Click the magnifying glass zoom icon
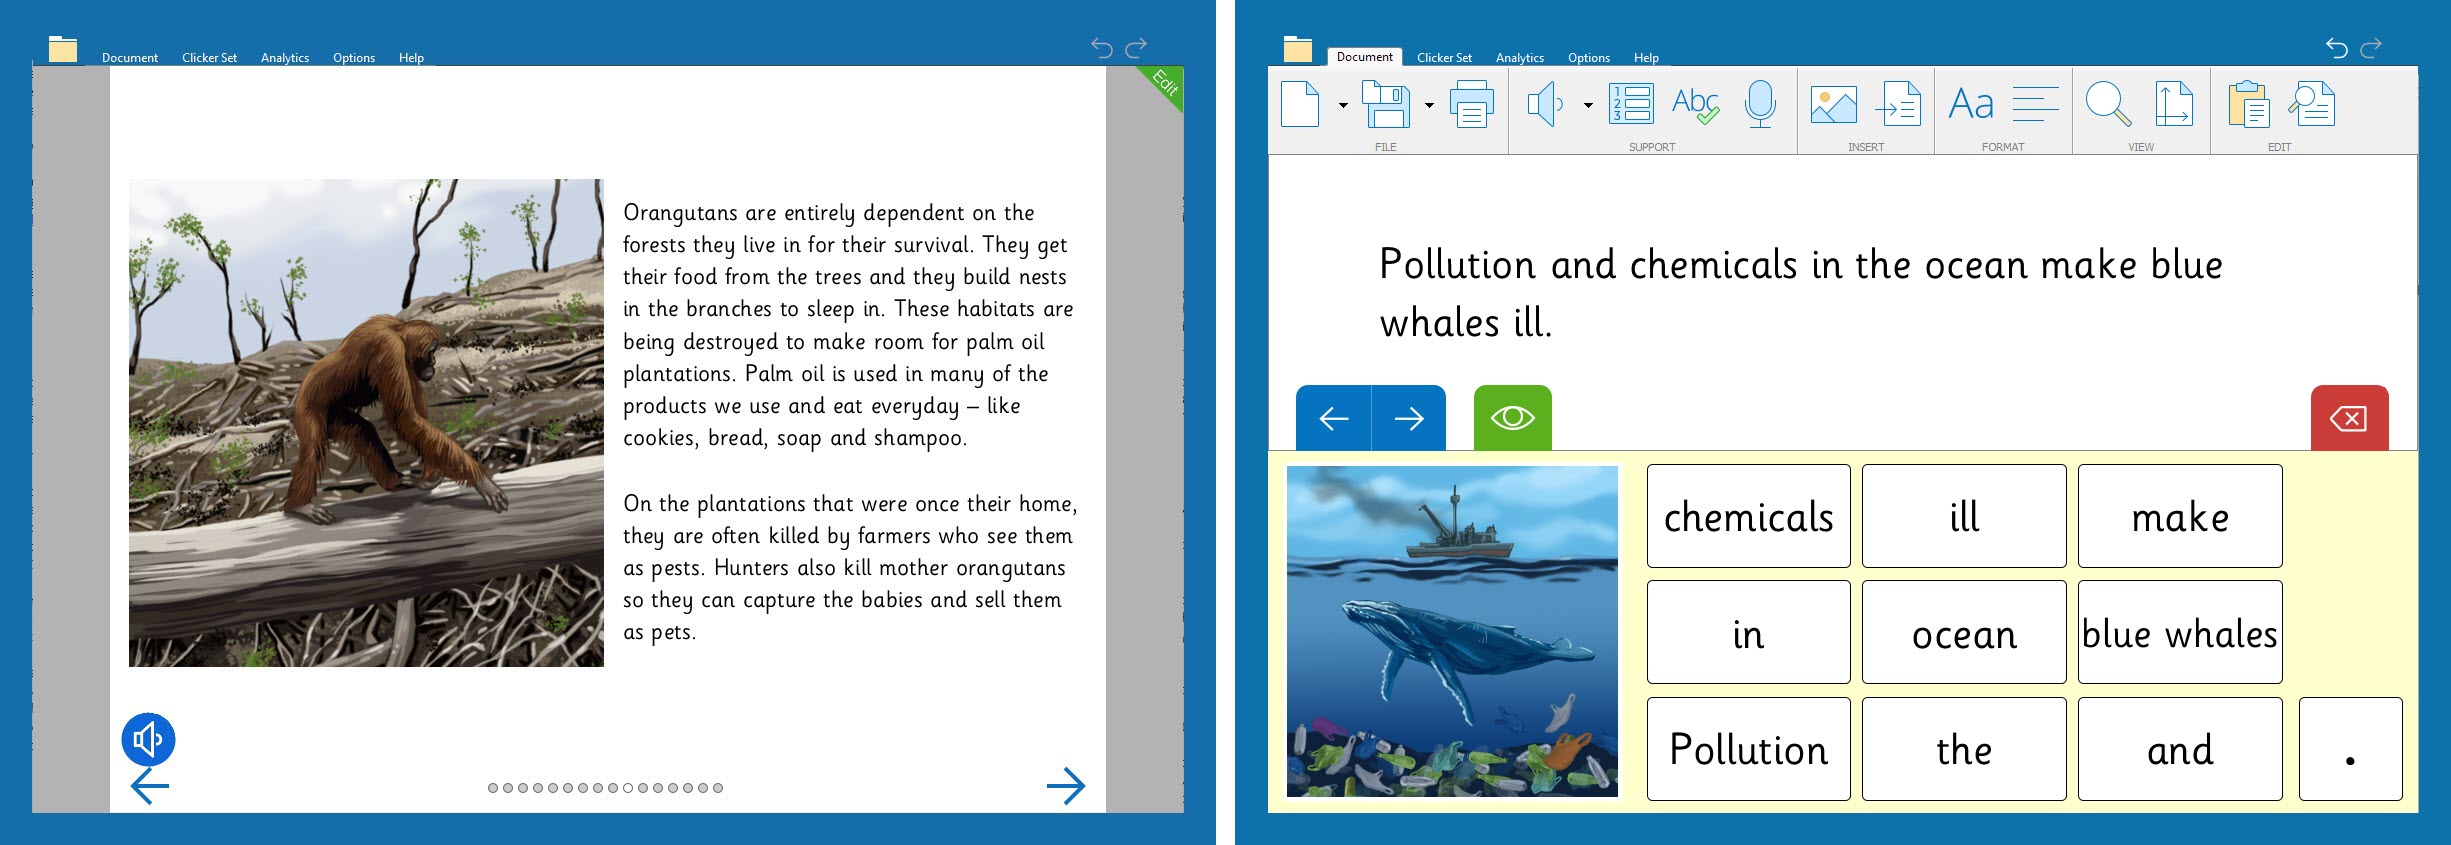 point(2107,105)
